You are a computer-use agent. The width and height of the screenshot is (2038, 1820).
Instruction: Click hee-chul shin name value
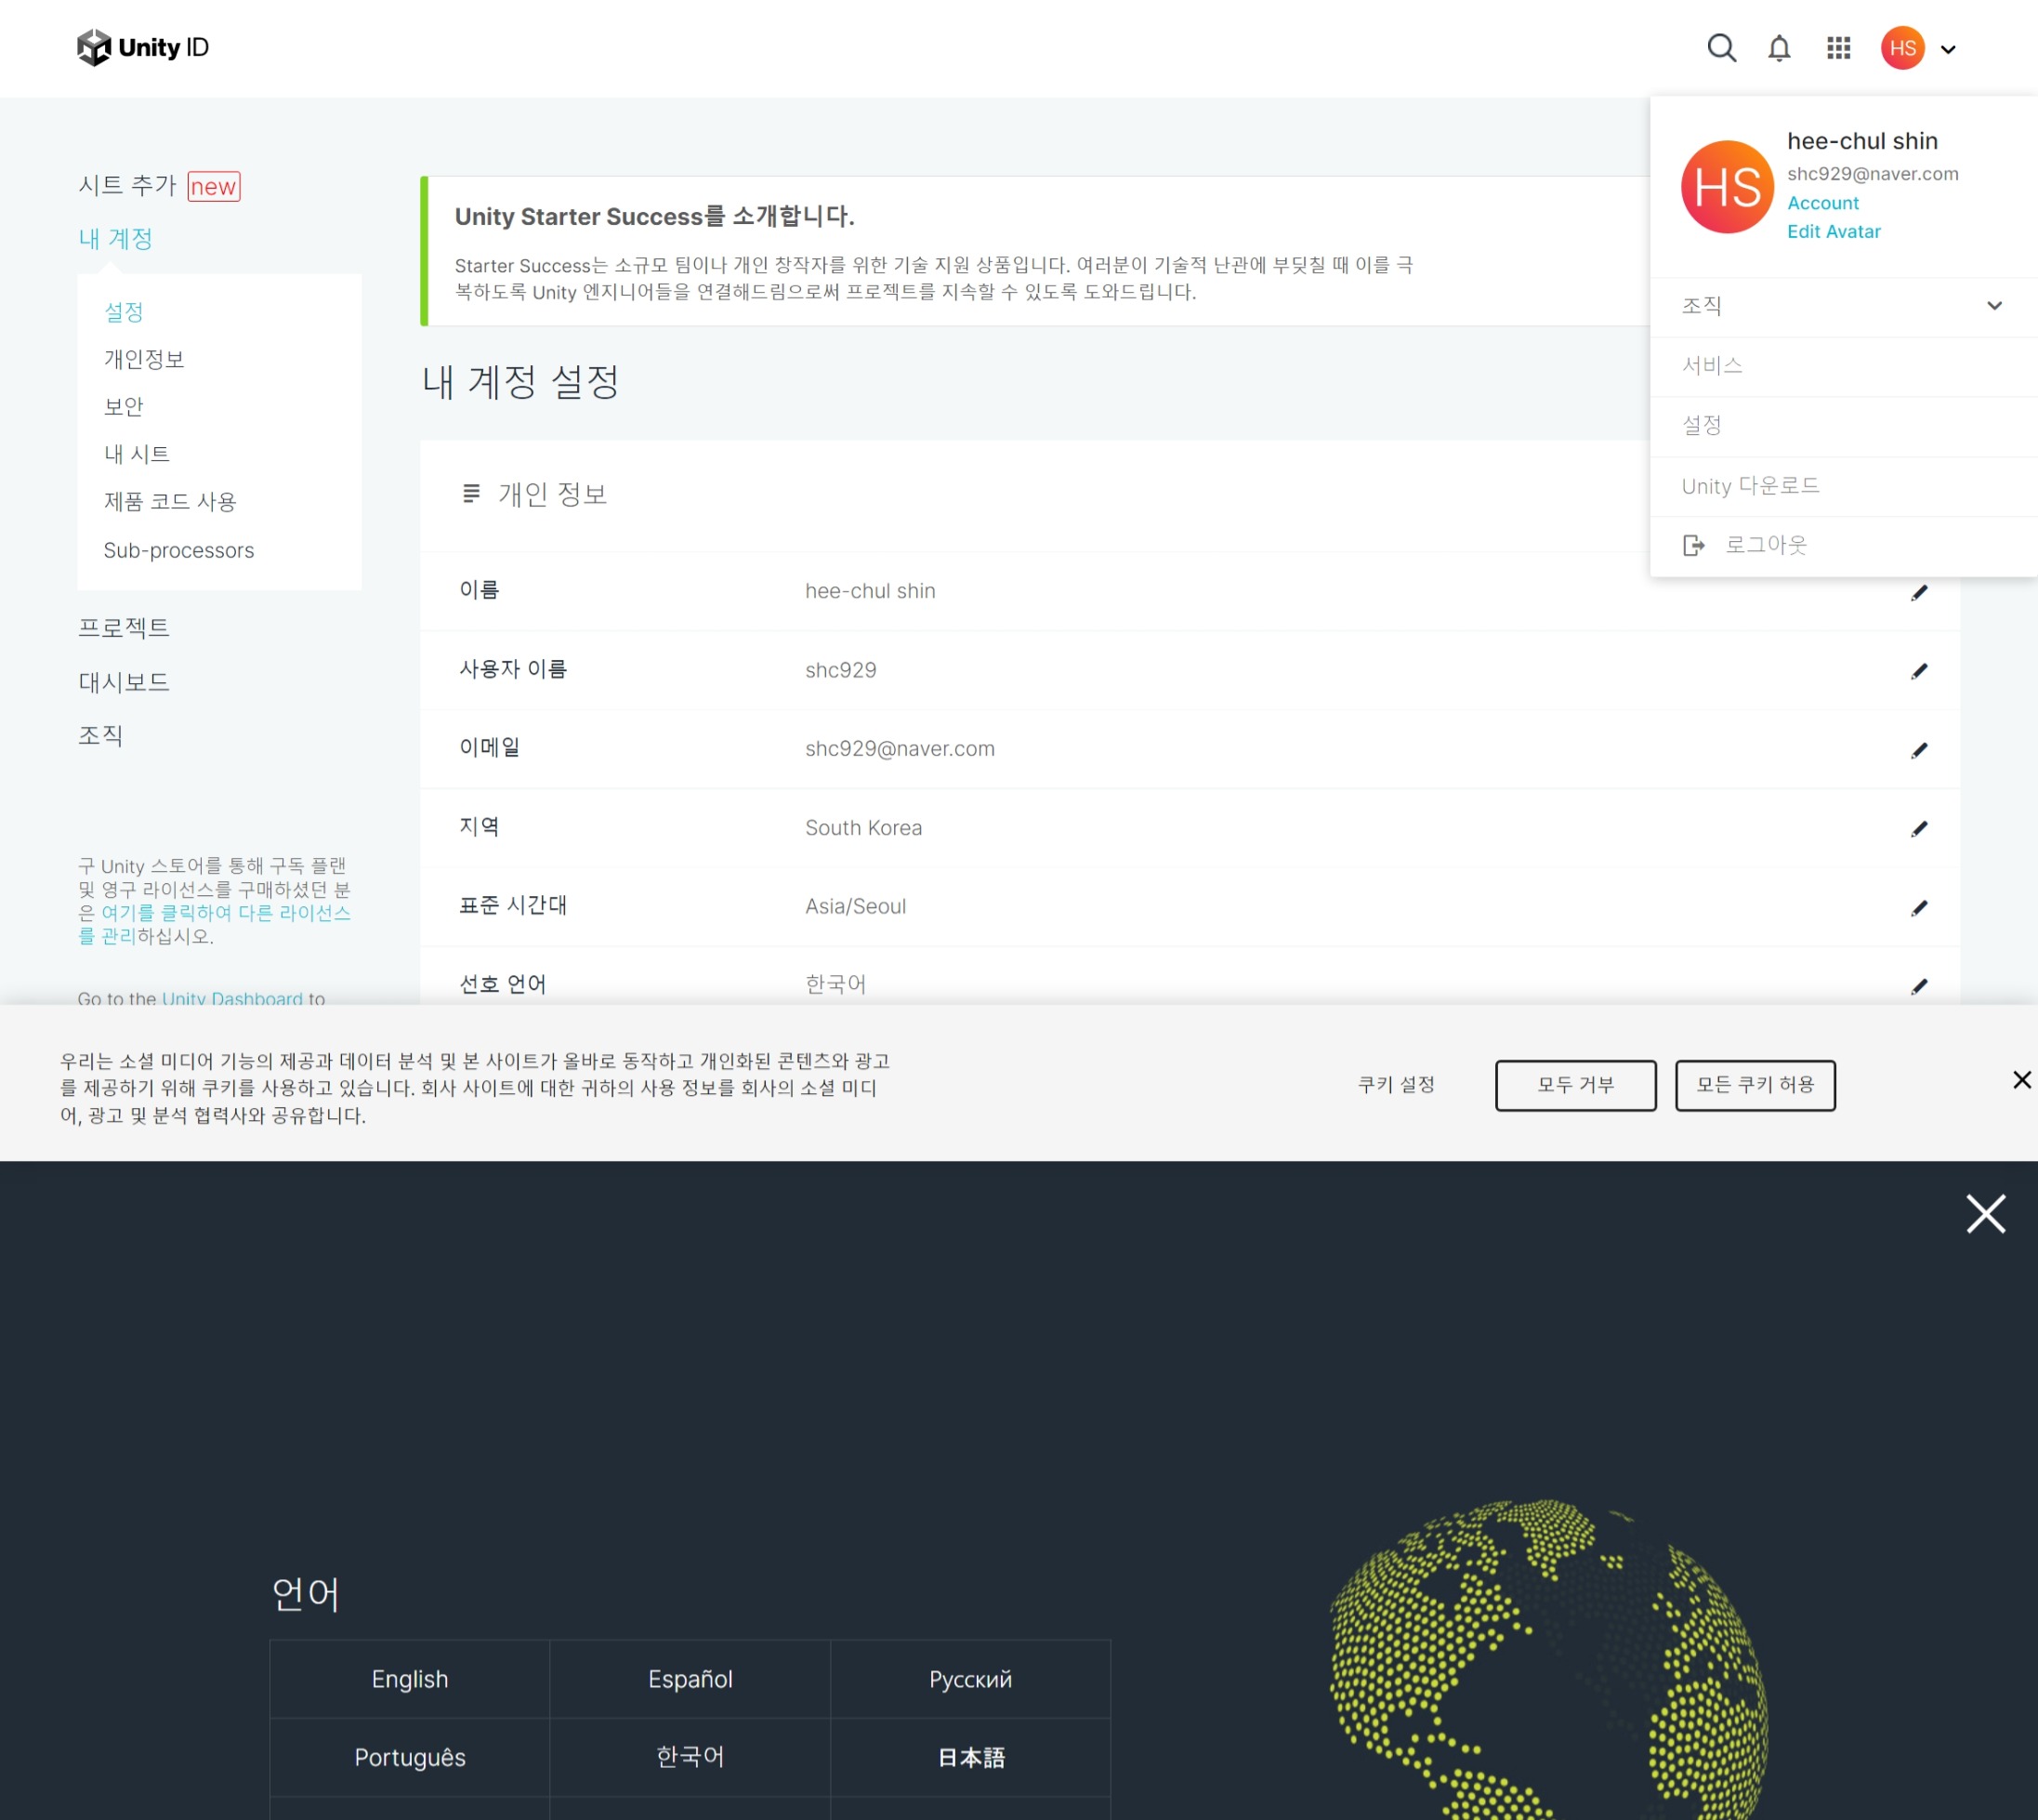coord(870,591)
